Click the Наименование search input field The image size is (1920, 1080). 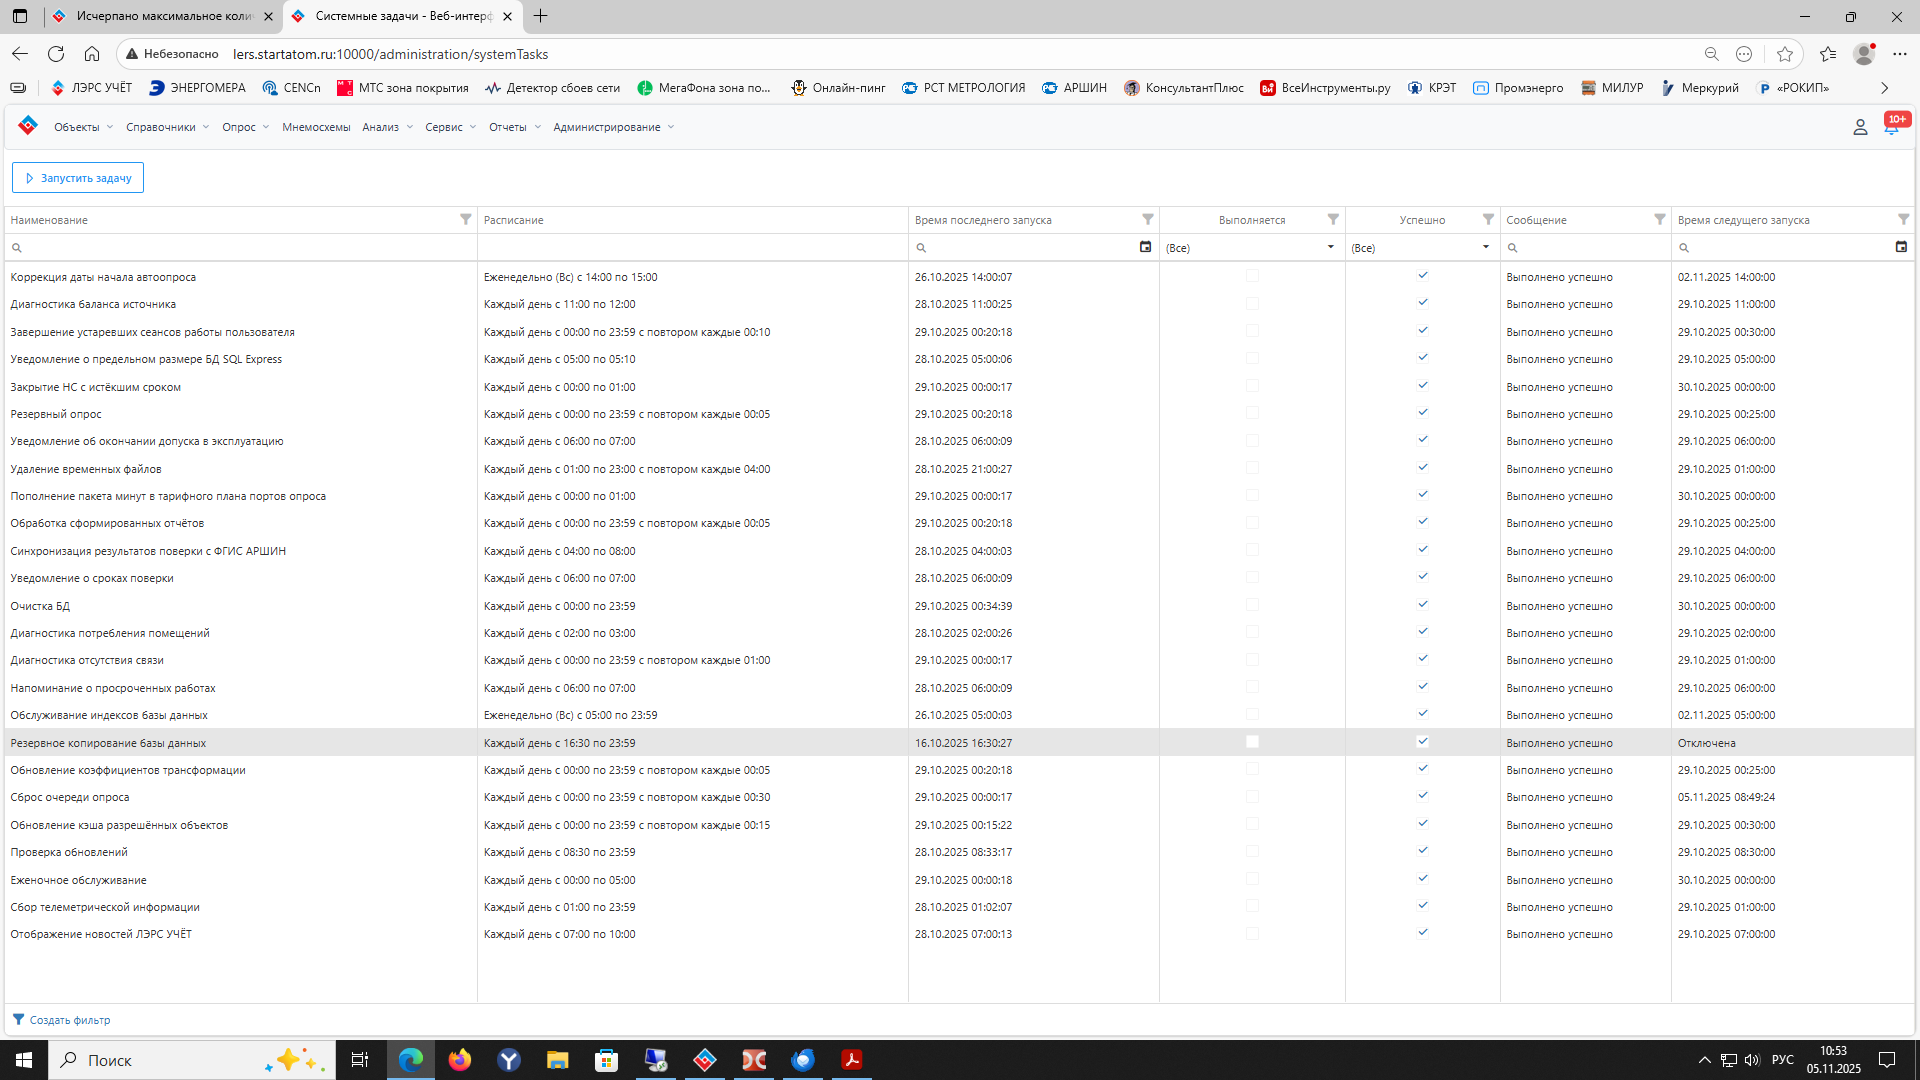(x=240, y=247)
